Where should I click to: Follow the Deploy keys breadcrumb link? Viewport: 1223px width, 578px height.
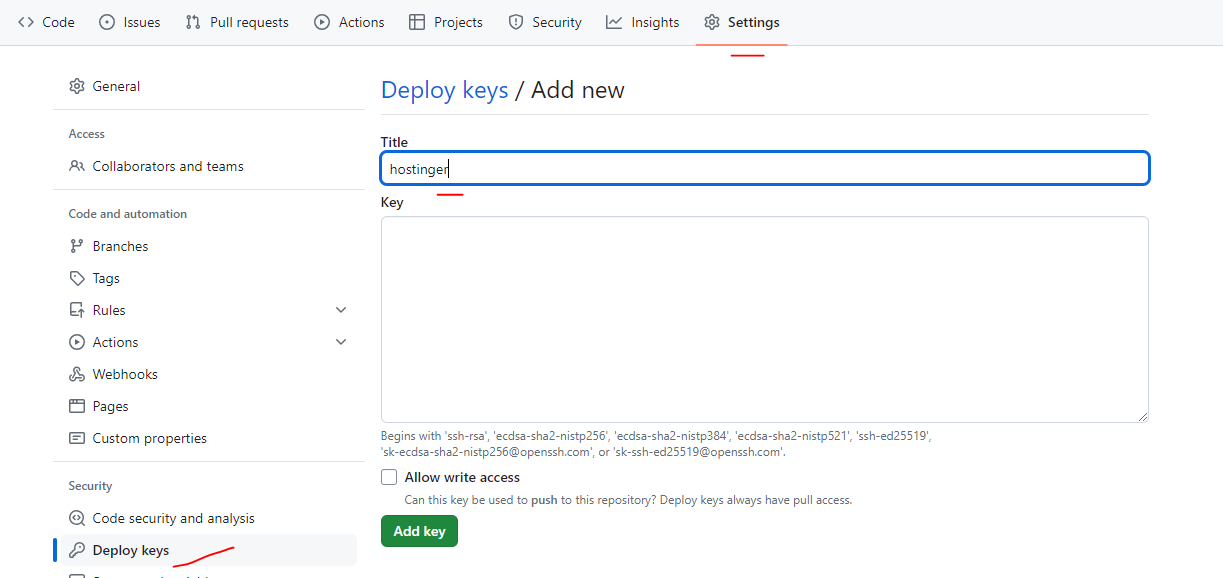coord(444,90)
